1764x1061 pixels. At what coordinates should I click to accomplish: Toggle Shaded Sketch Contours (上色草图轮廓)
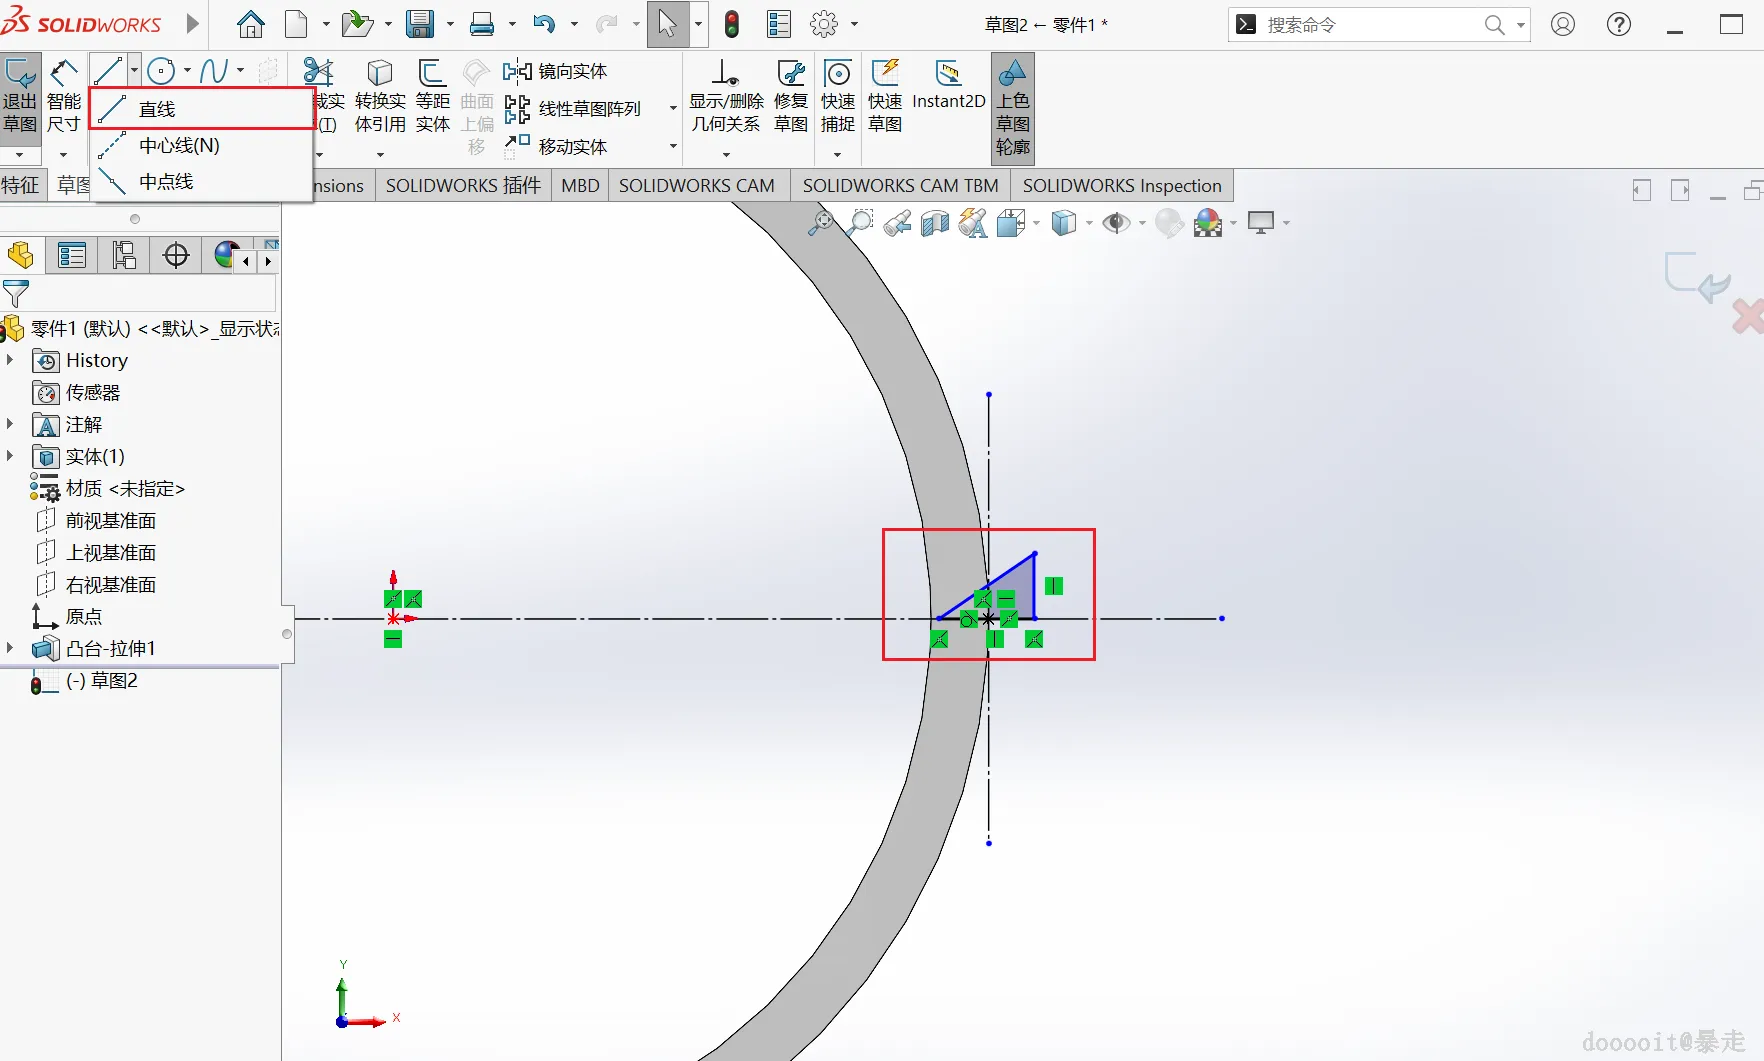(1013, 108)
